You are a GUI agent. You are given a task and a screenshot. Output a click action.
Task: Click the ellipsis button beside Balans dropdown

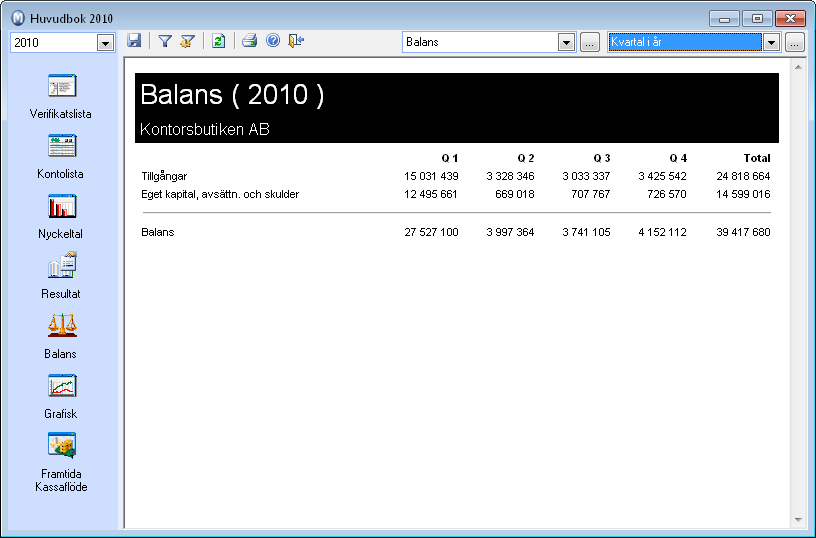tap(590, 43)
